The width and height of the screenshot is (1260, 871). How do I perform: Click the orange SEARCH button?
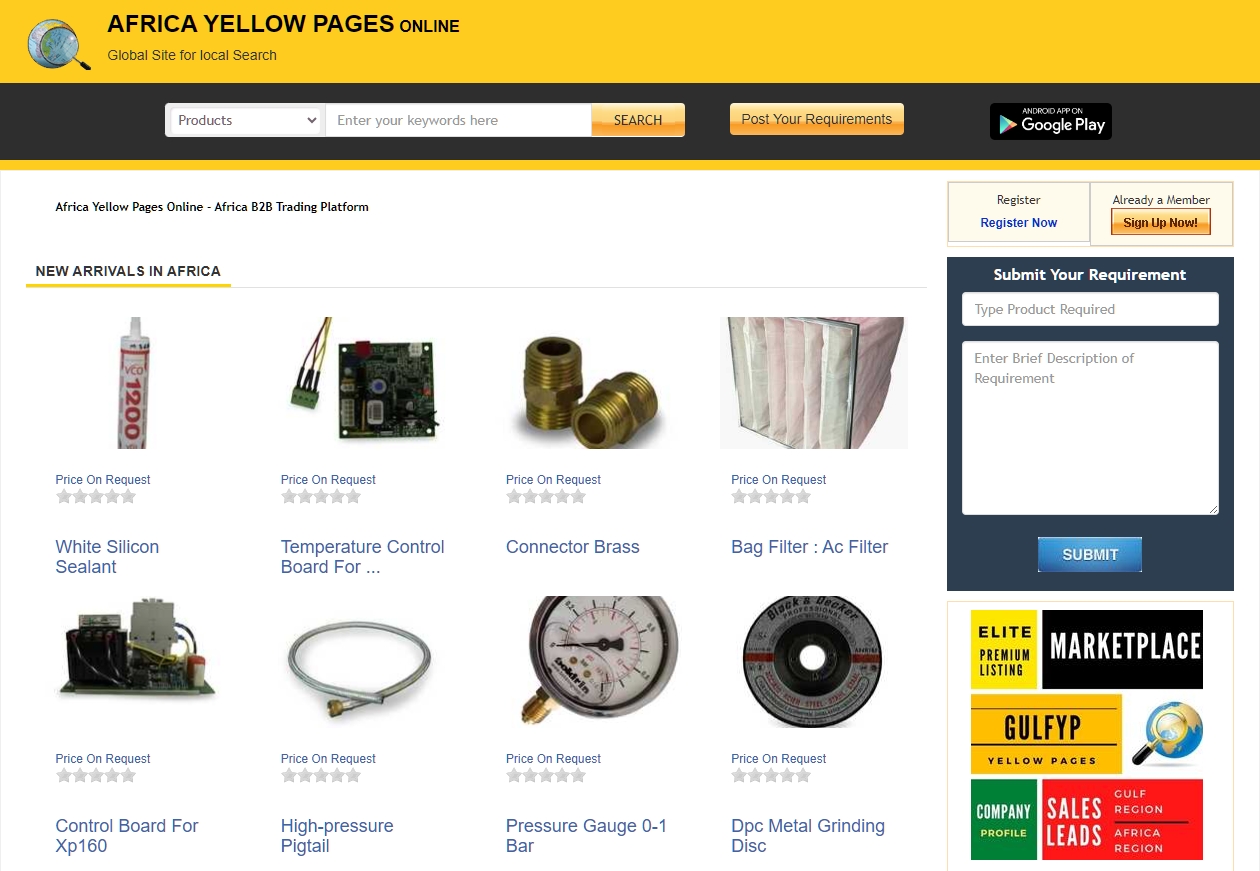pos(638,120)
